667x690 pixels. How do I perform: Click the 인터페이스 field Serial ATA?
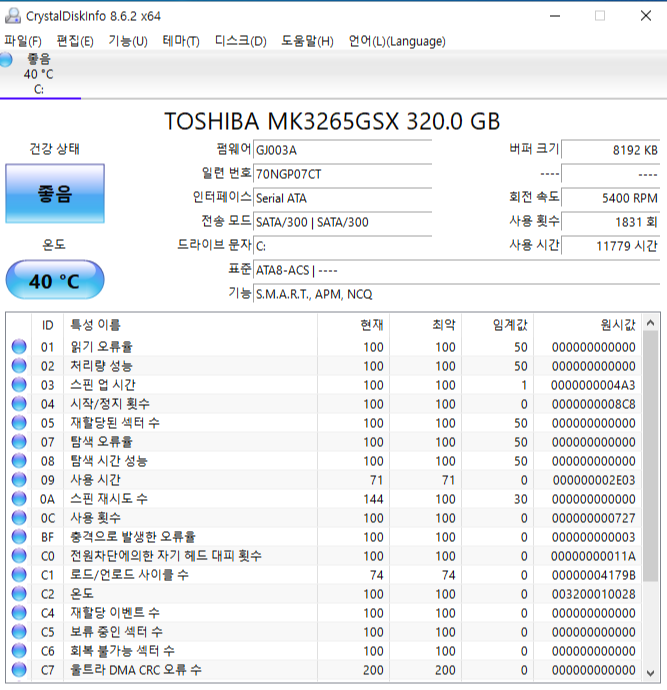tap(342, 198)
